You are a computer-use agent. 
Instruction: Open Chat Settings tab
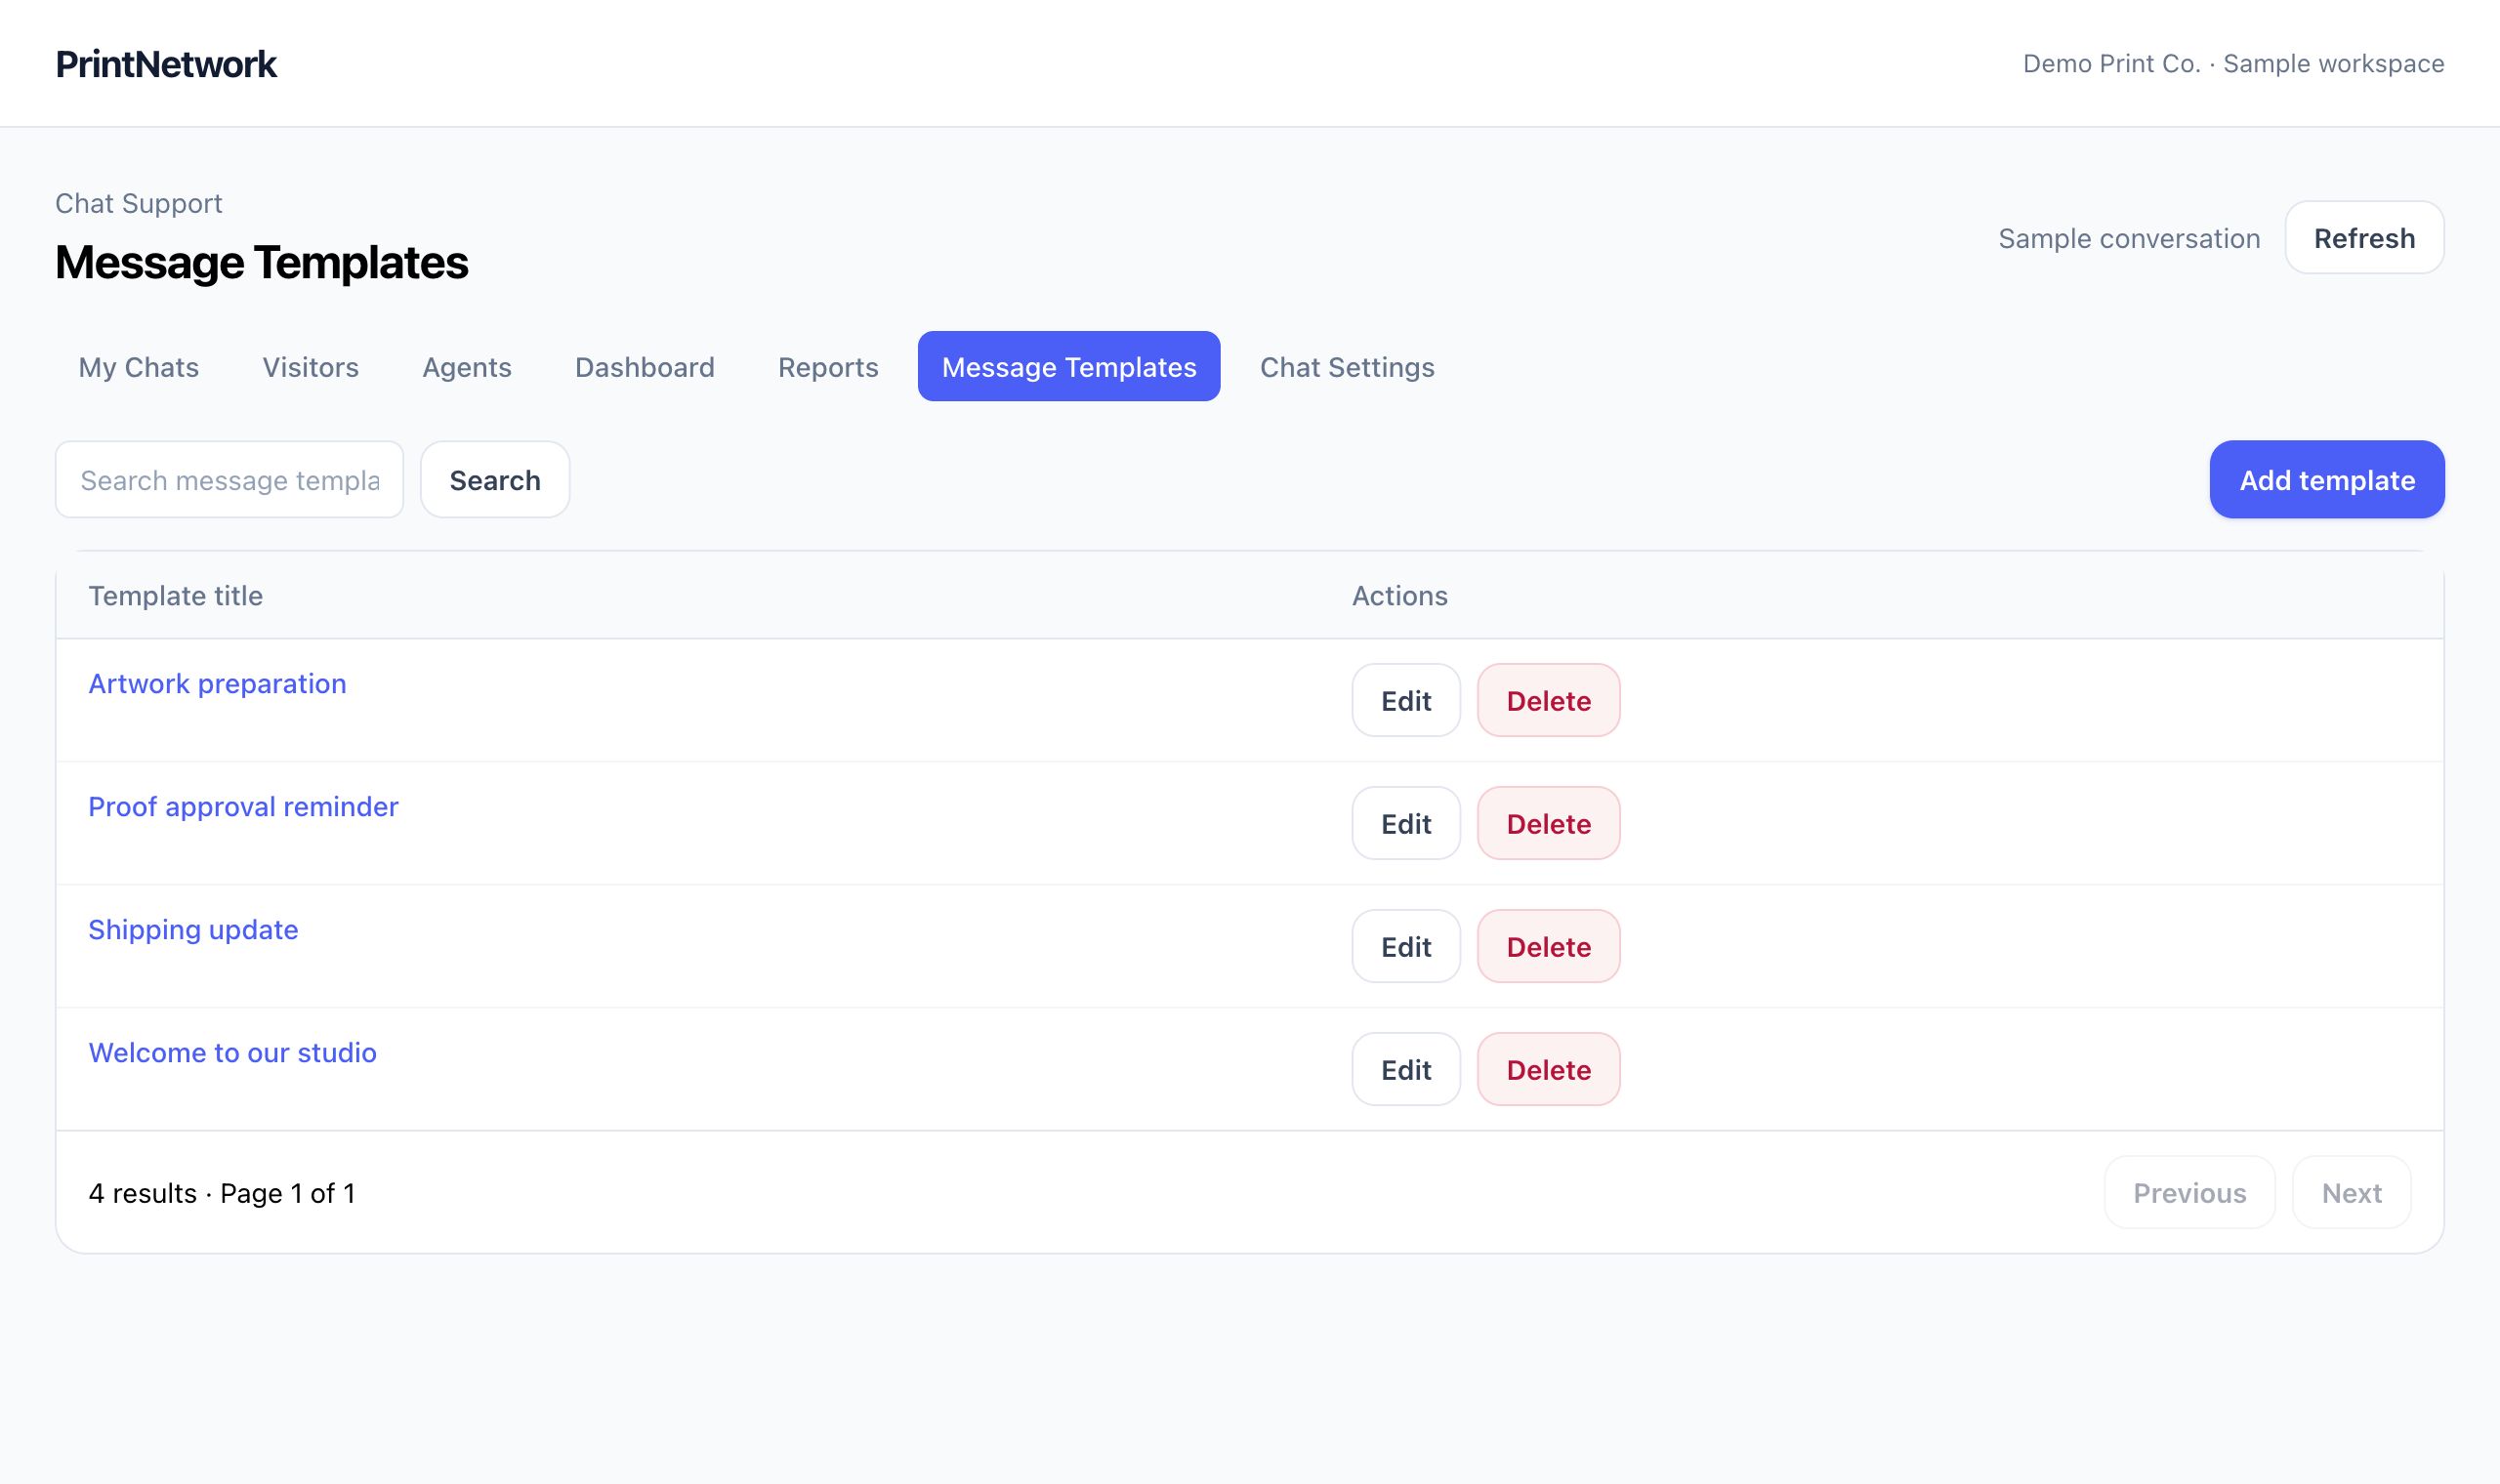1347,367
